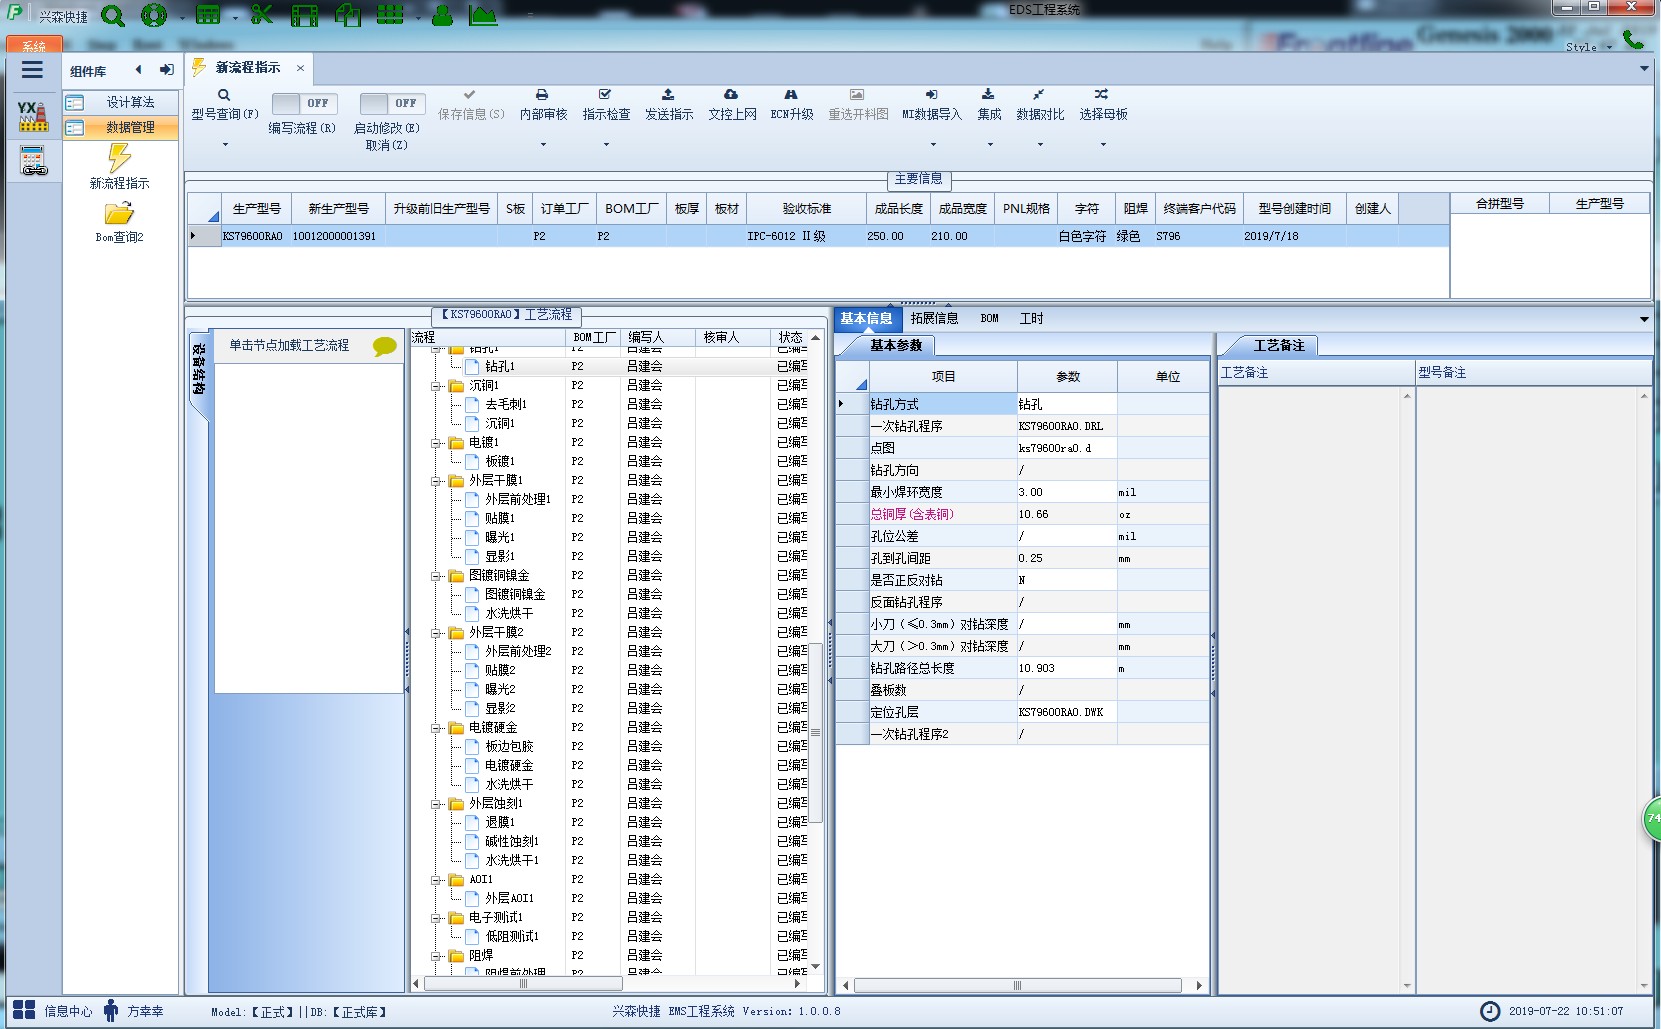Click the calculator icon in left sidebar
This screenshot has width=1661, height=1029.
click(33, 160)
